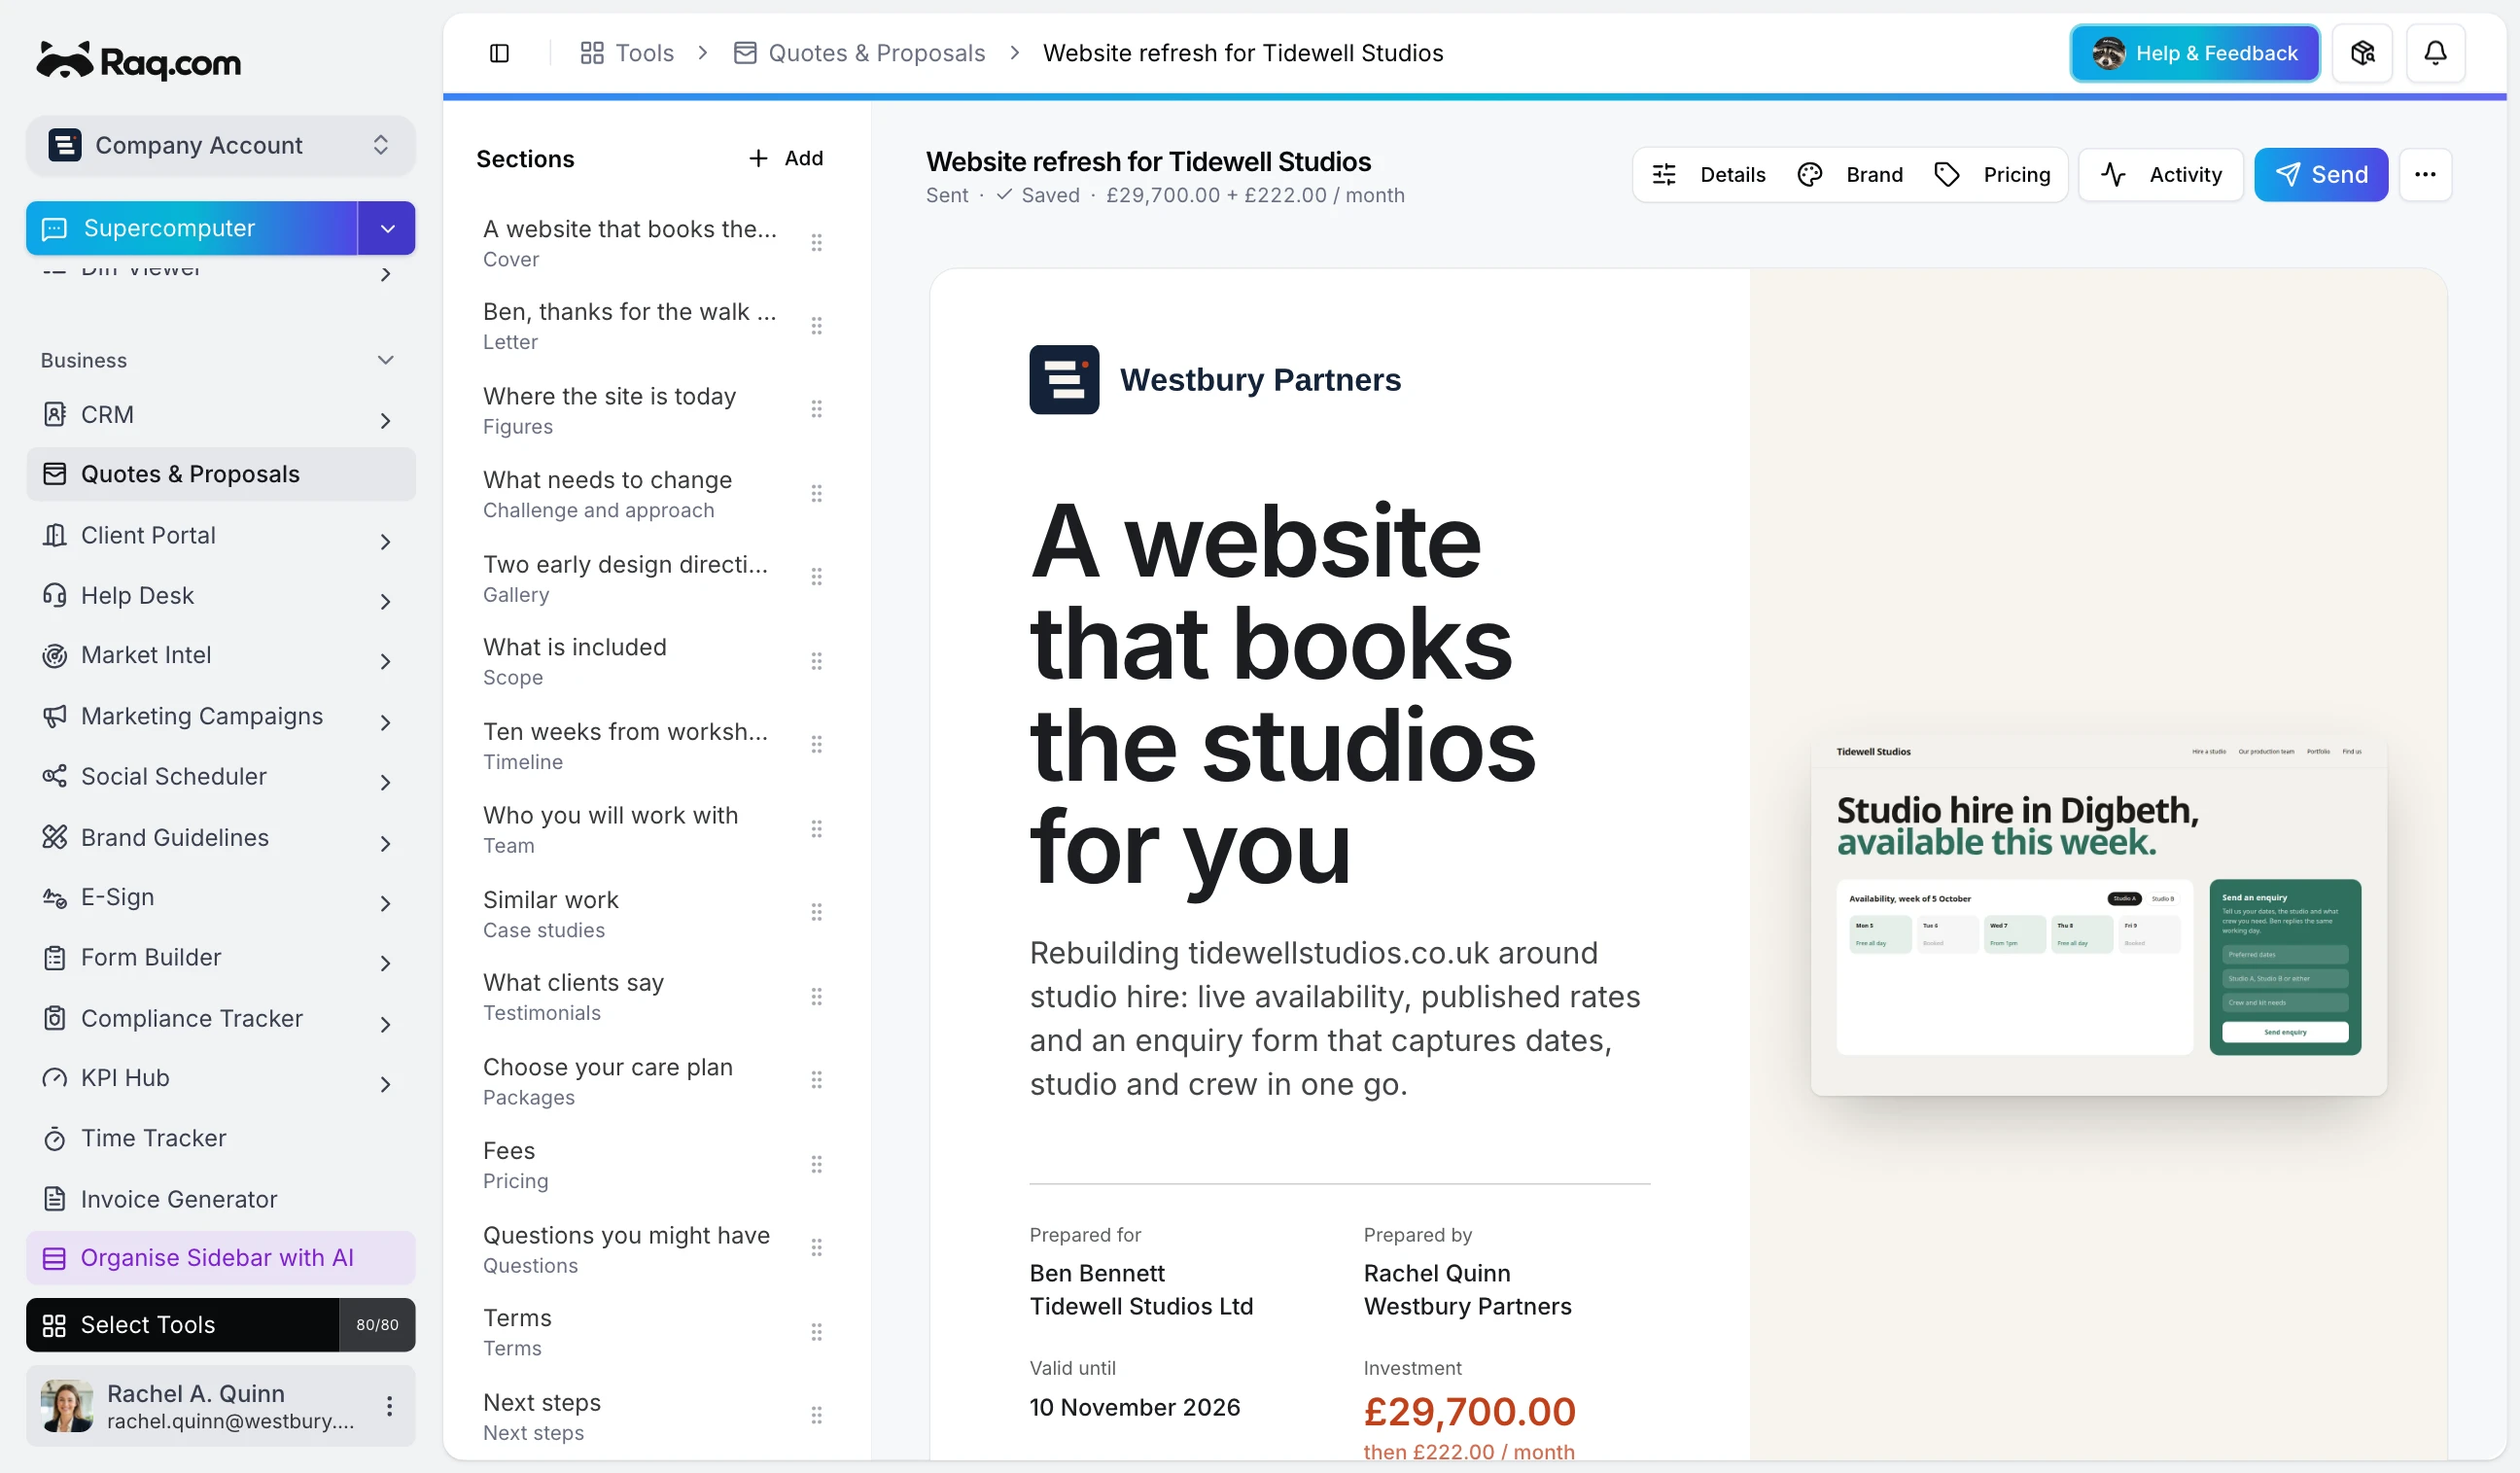Click drag handle for Challenge and approach
2520x1473 pixels.
pos(816,494)
